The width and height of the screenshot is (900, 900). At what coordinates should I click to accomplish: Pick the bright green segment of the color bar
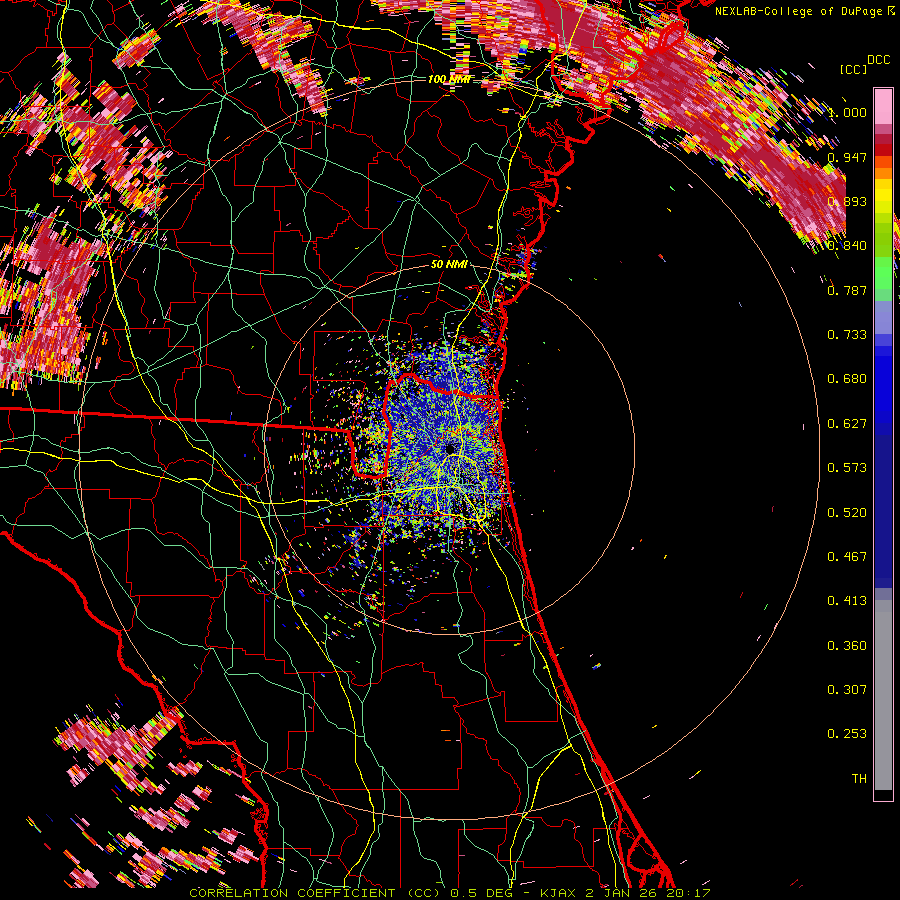pyautogui.click(x=883, y=272)
